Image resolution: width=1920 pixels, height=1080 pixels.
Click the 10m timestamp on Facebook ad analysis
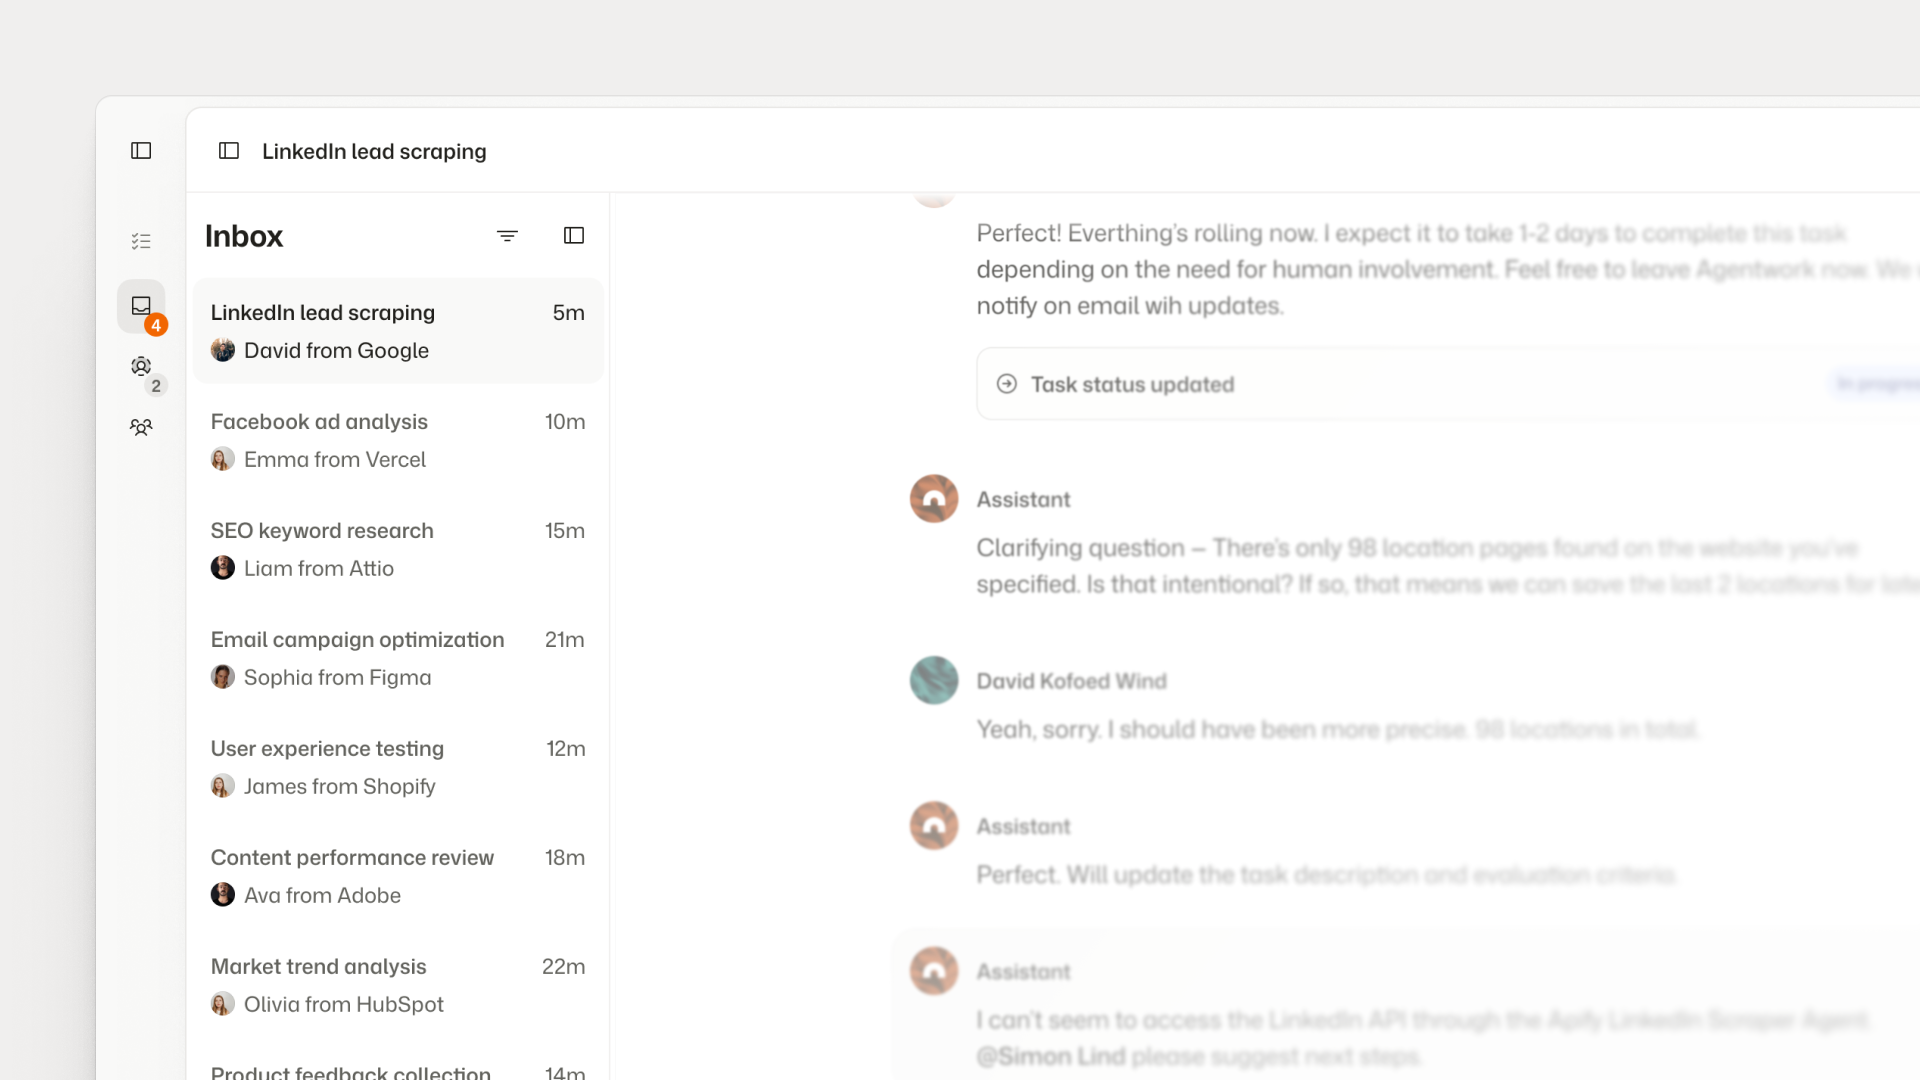click(565, 422)
